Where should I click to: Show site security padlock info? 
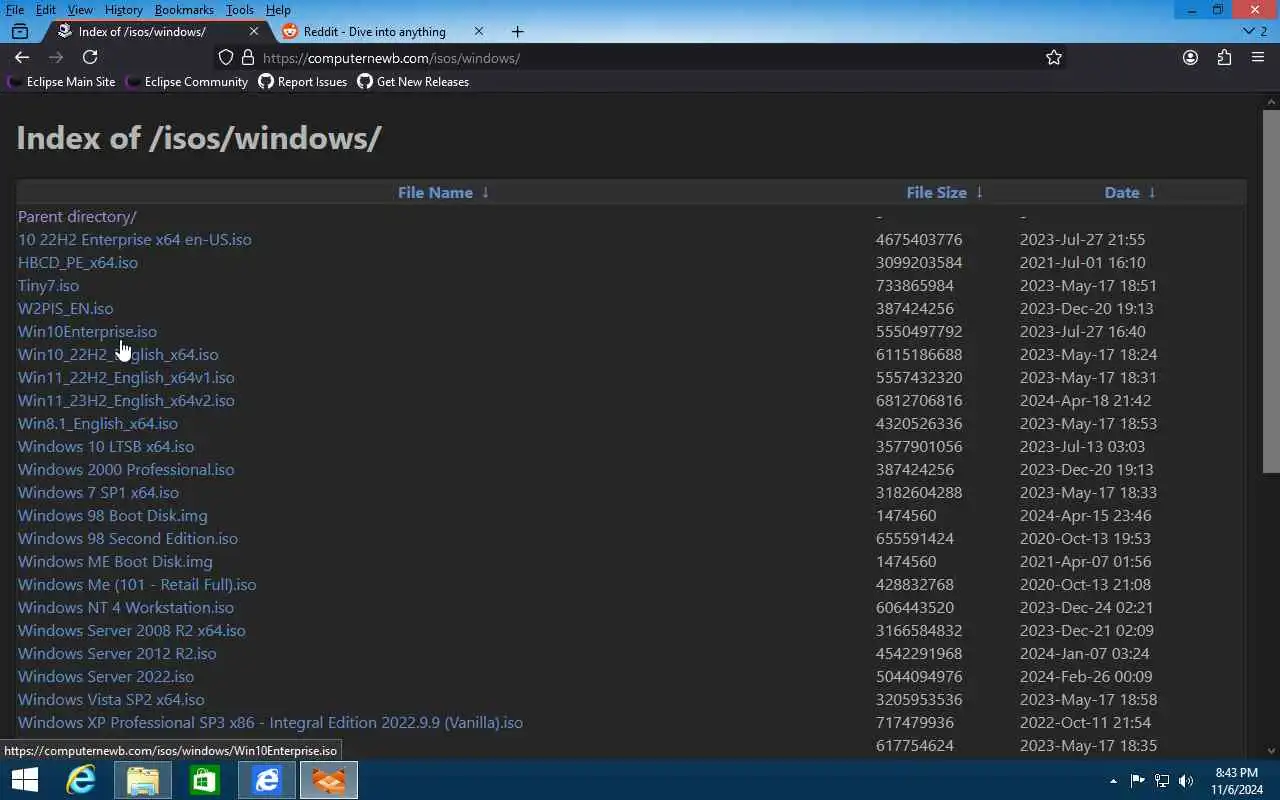click(248, 58)
